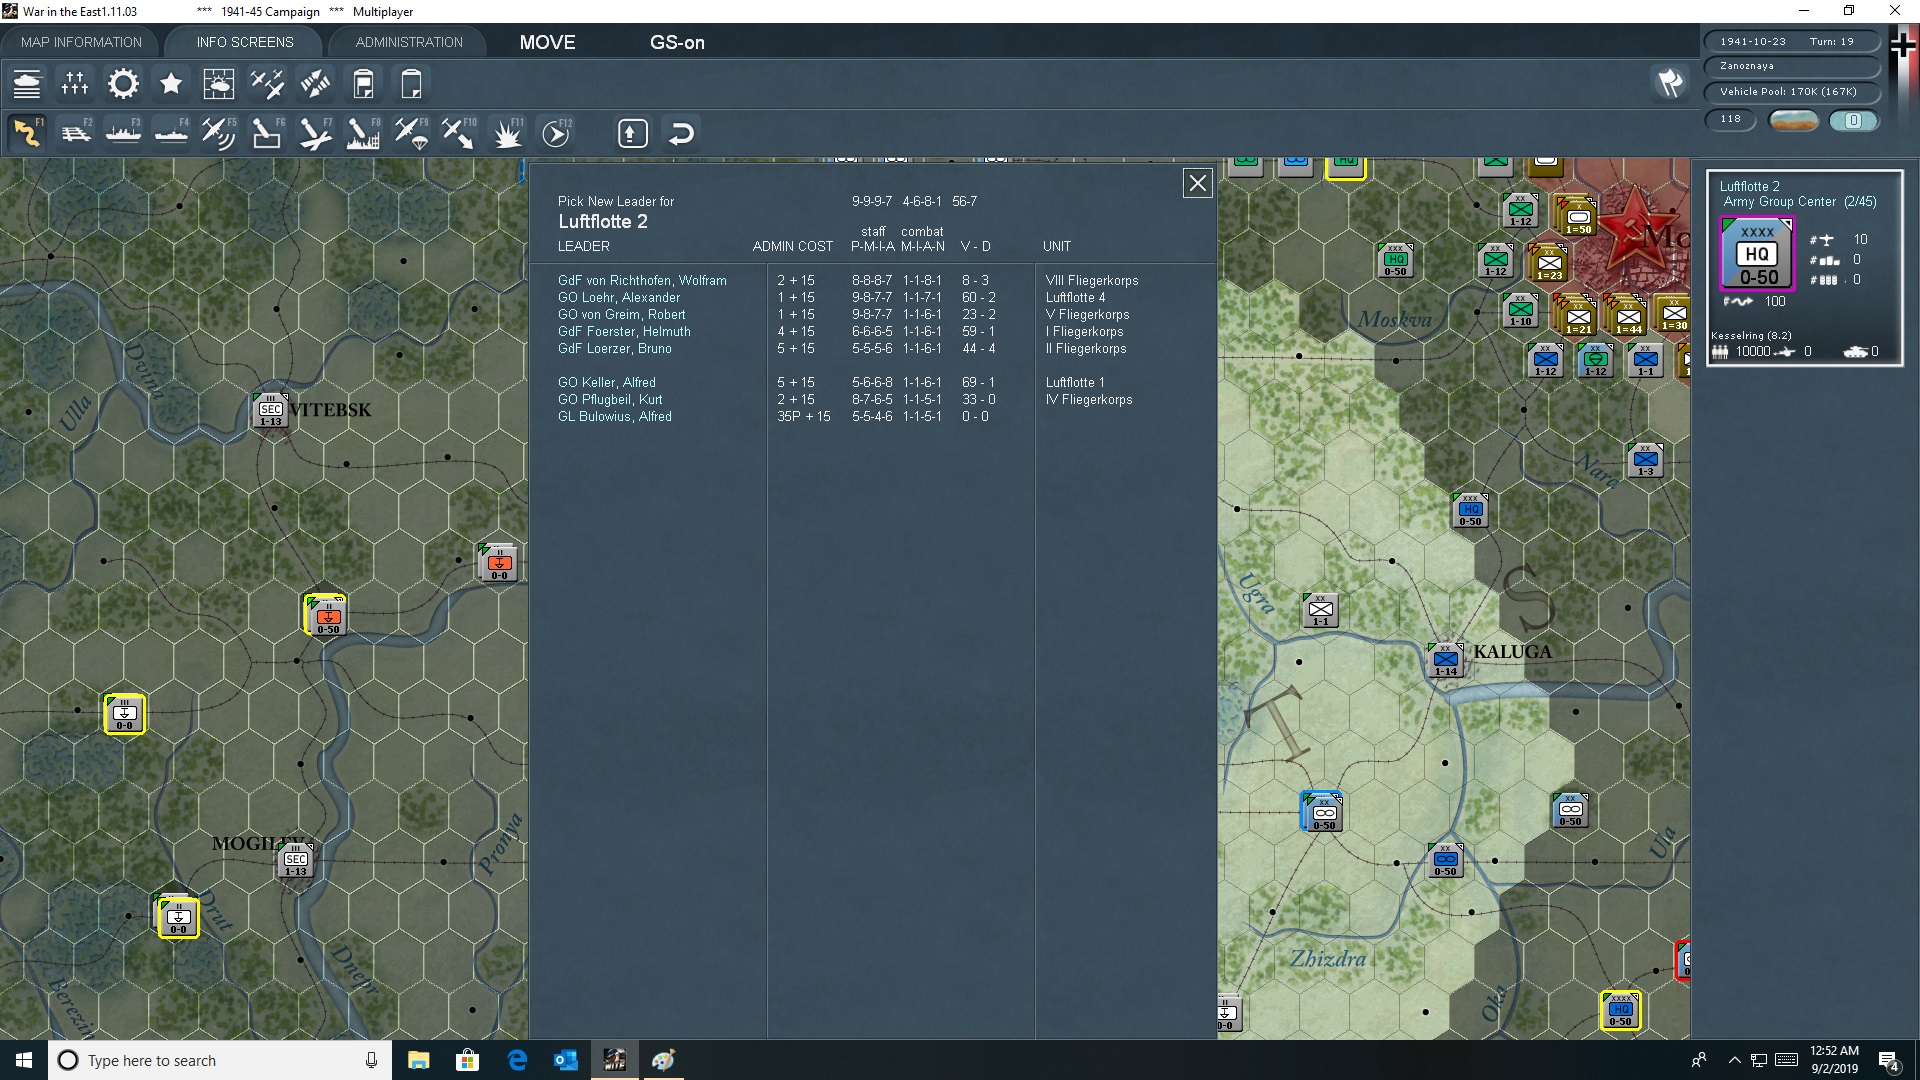Toggle the blue 0 indicator button
The width and height of the screenshot is (1920, 1080).
(x=1853, y=120)
